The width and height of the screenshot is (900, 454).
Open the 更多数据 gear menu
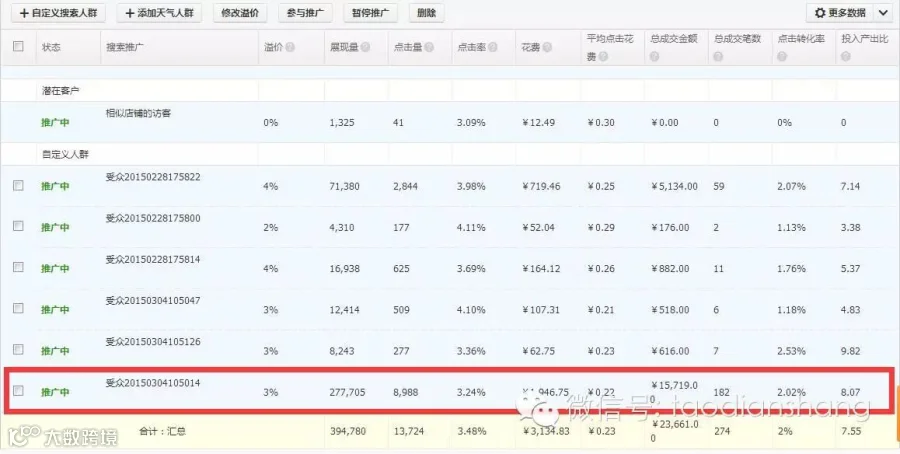pyautogui.click(x=840, y=13)
